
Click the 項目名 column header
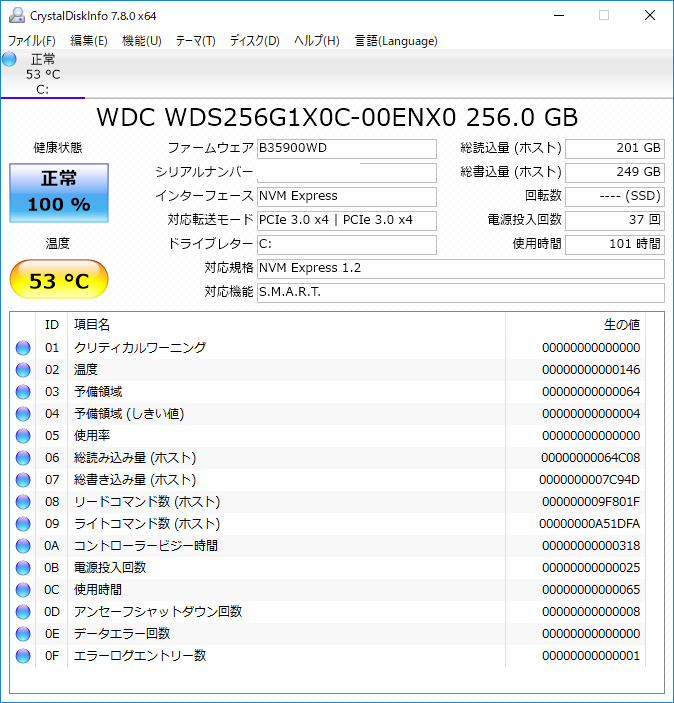tap(92, 324)
